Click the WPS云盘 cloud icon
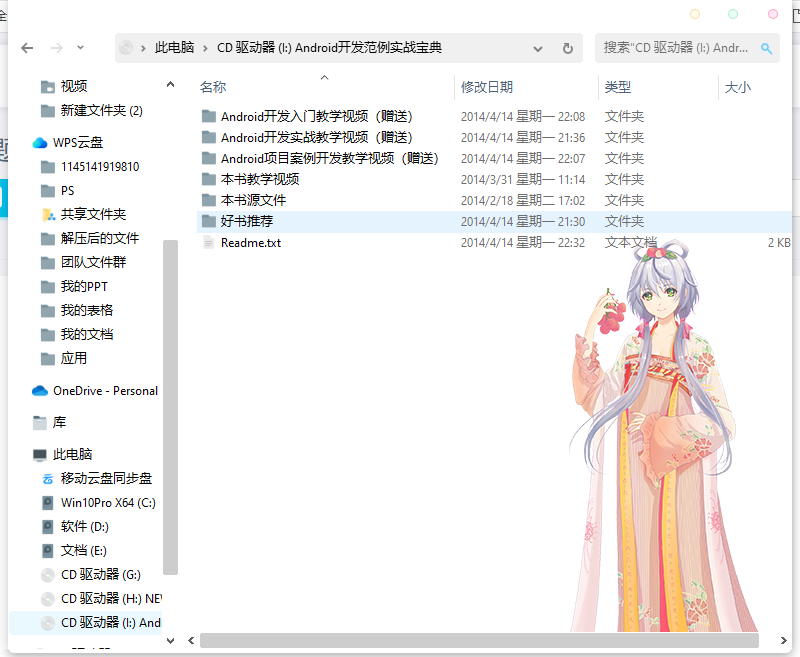The width and height of the screenshot is (800, 657). [x=40, y=143]
